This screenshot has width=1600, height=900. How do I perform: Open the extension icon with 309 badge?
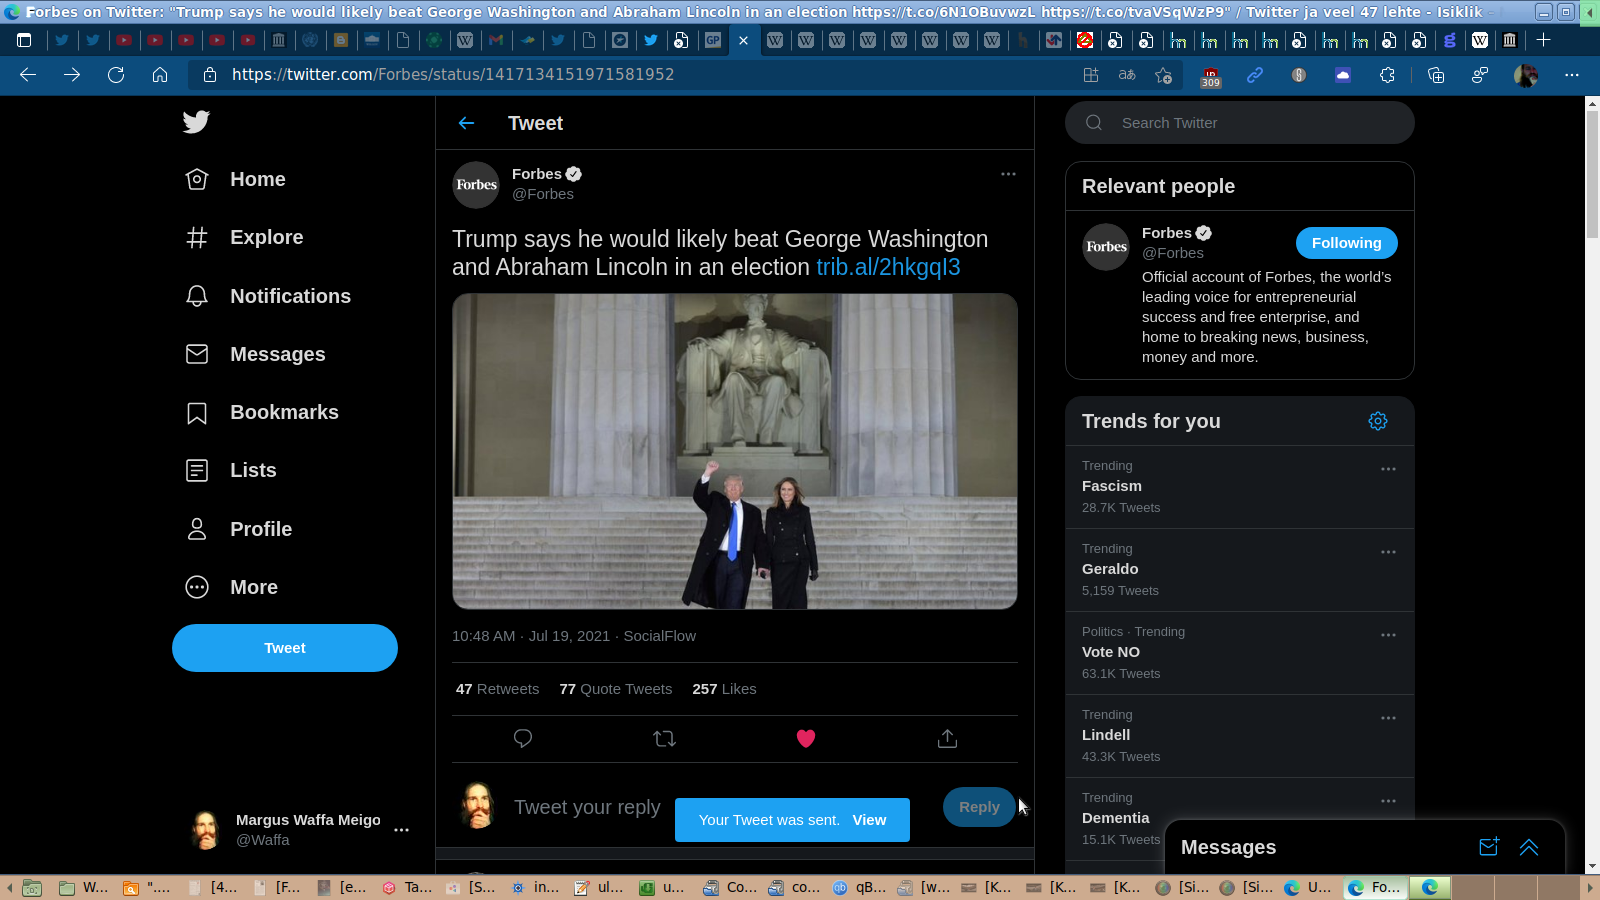pos(1210,76)
